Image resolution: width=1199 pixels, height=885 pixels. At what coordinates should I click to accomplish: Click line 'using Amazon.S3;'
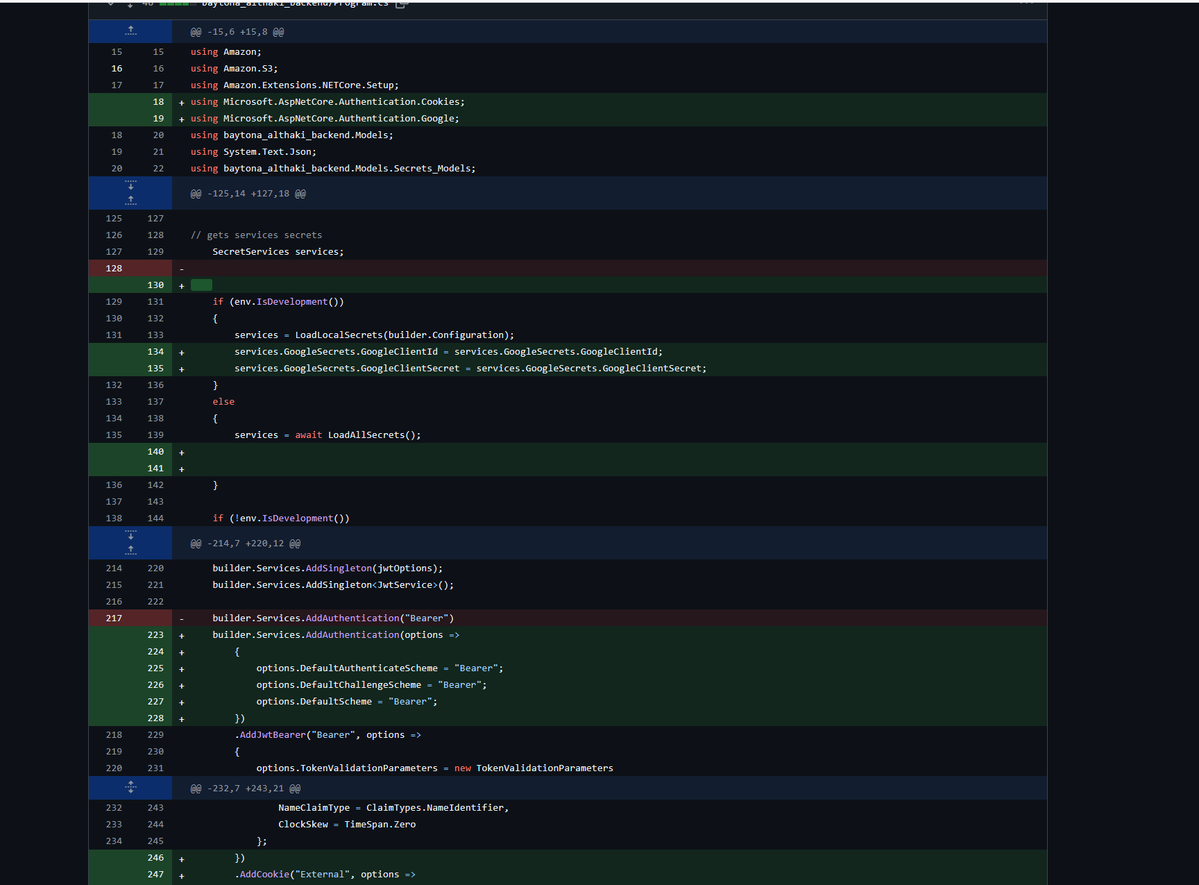pos(234,69)
